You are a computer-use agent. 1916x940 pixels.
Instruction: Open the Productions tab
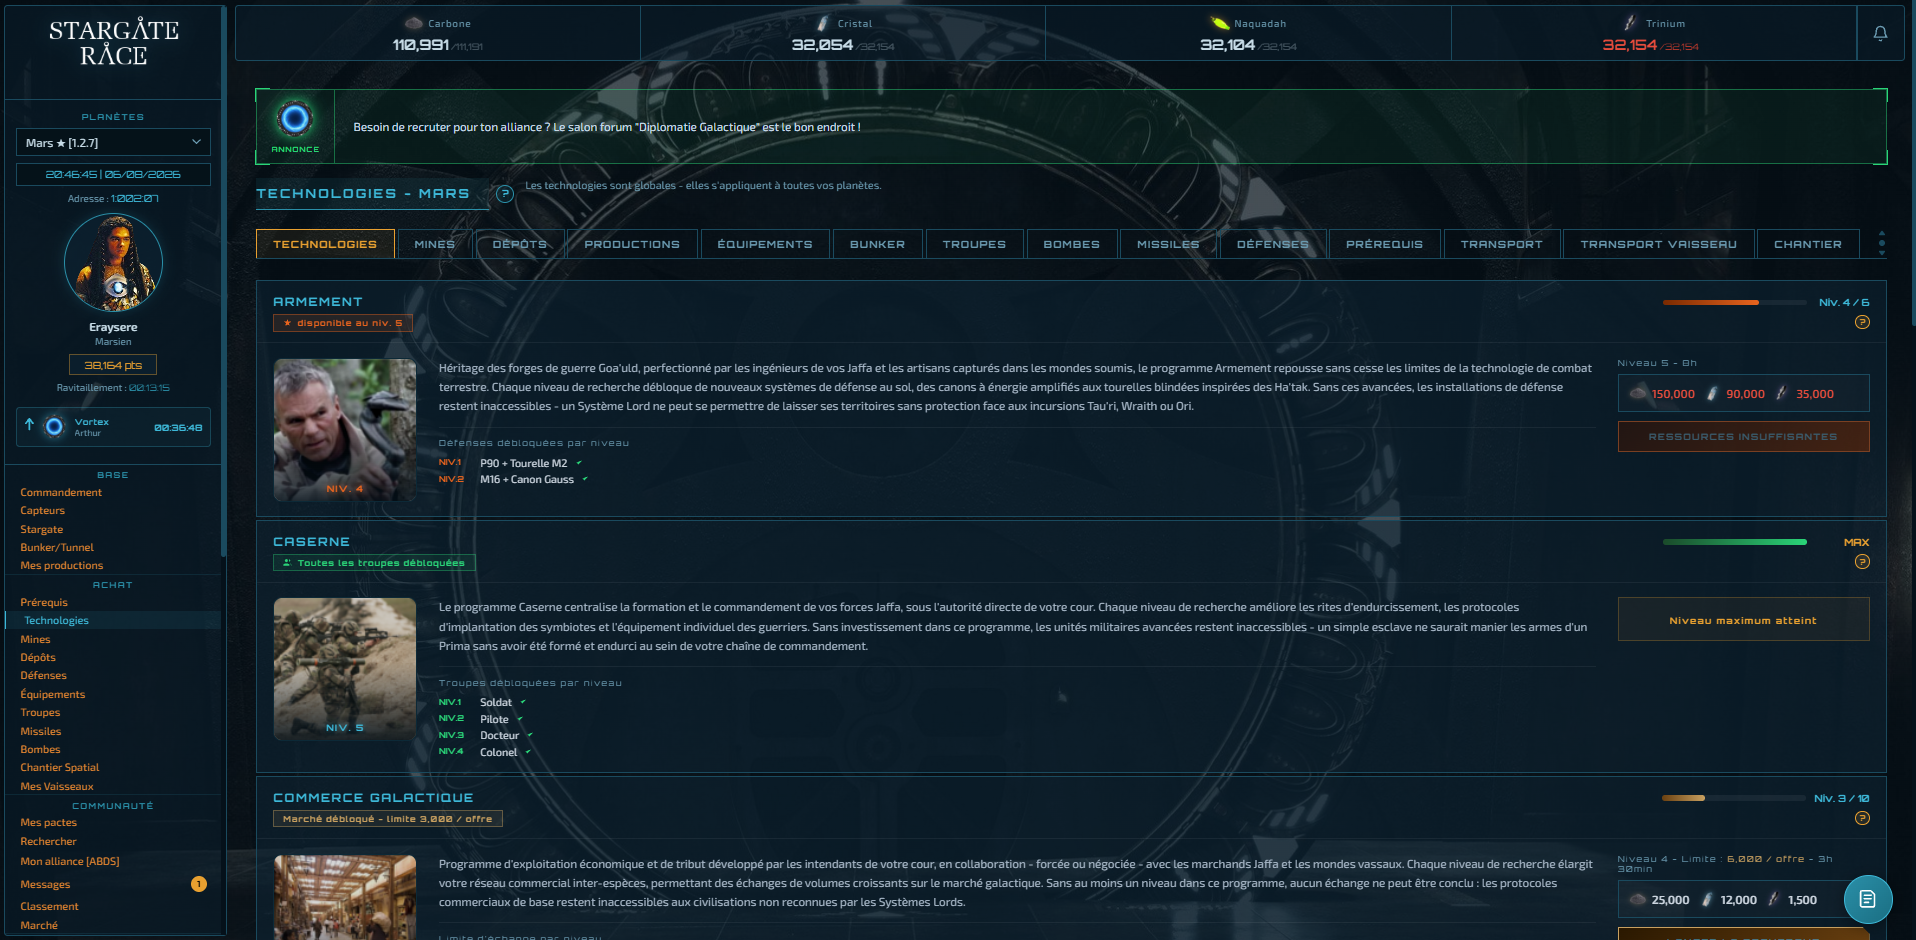632,244
